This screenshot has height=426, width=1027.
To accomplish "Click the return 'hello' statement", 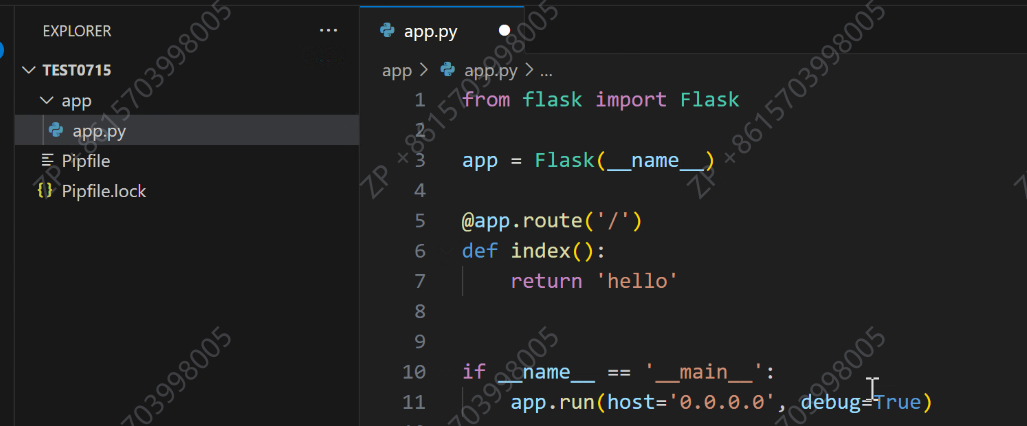I will click(x=594, y=281).
